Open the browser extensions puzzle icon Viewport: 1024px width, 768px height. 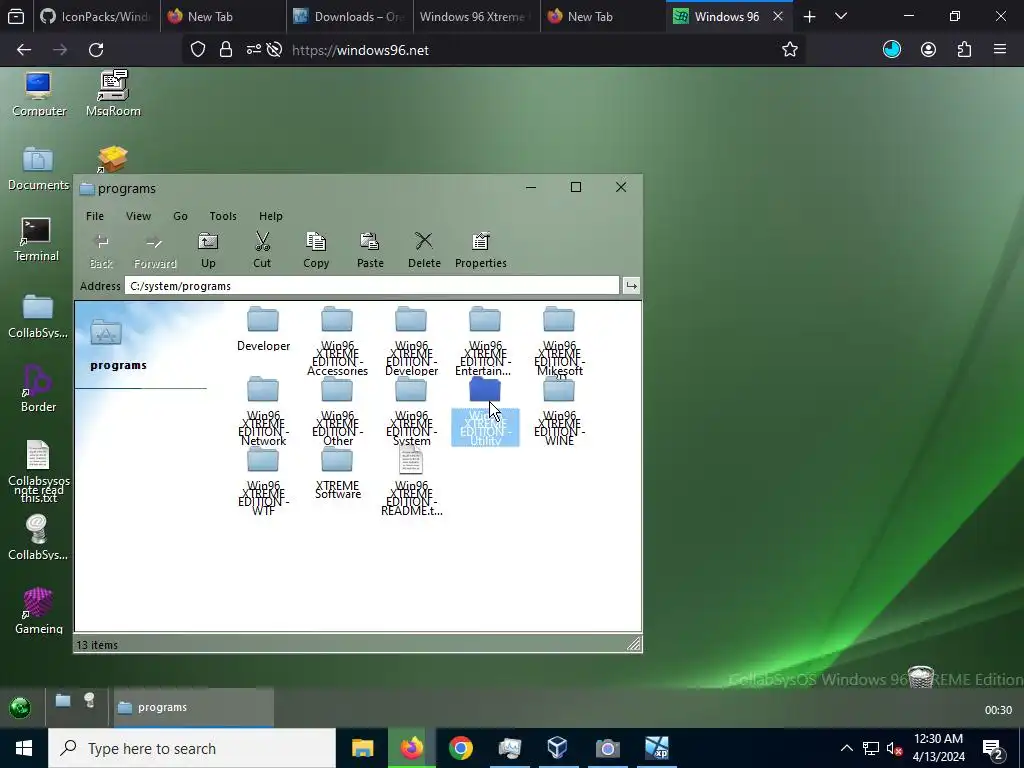964,50
